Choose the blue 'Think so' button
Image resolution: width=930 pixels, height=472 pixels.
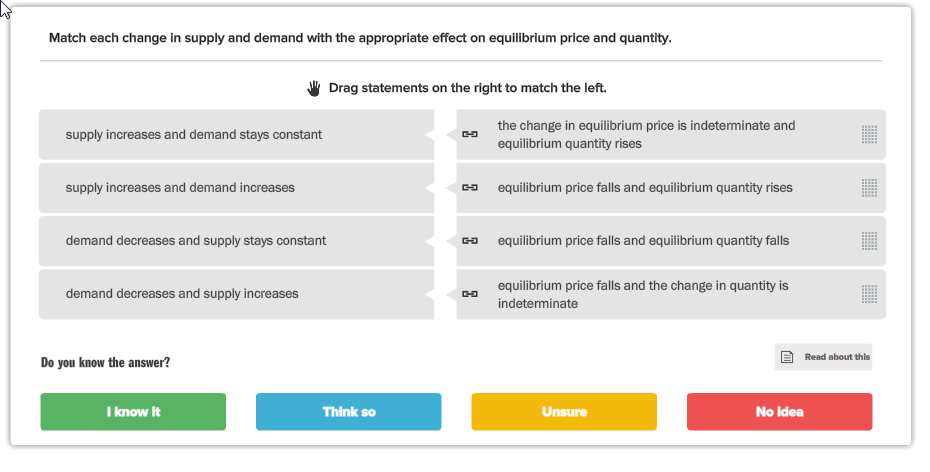(349, 412)
